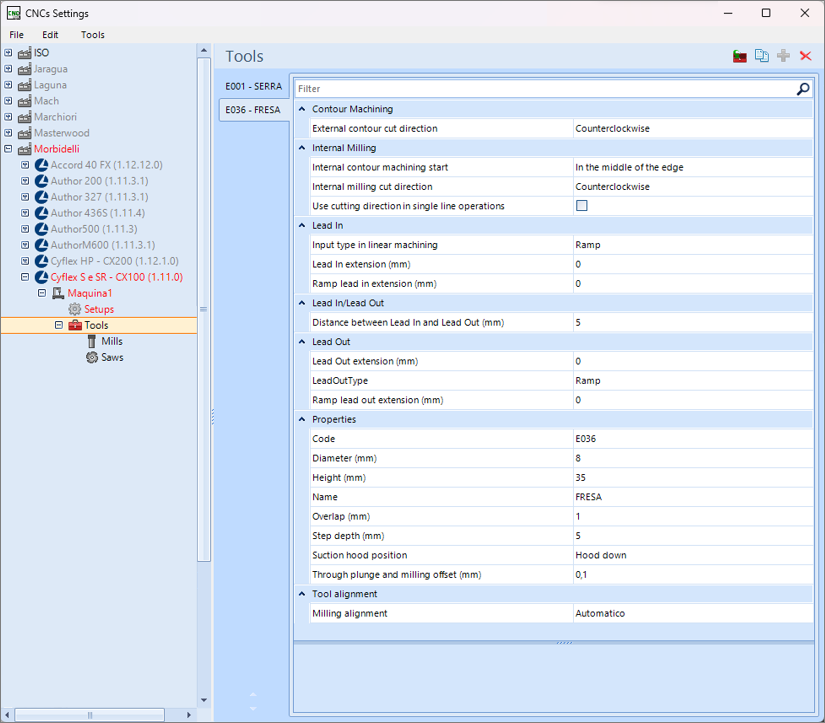Viewport: 825px width, 723px height.
Task: Click the red toolbox import icon in Tools header
Action: (740, 56)
